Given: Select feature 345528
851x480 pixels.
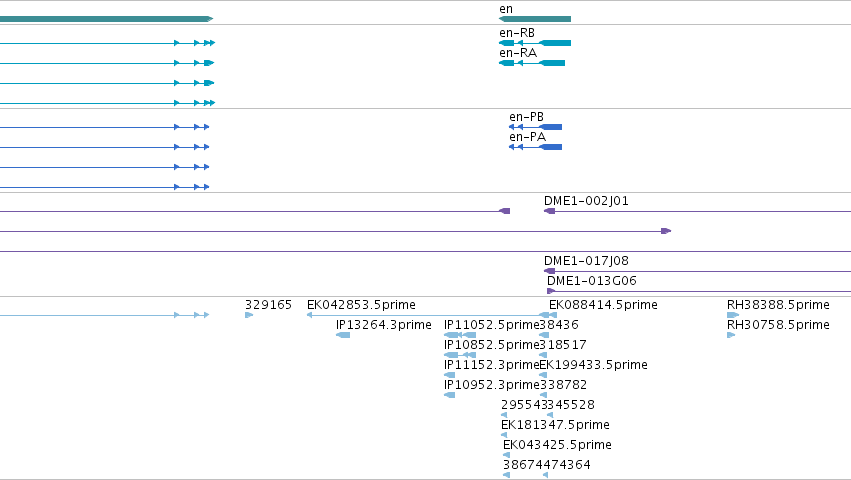Looking at the screenshot, I should (550, 415).
